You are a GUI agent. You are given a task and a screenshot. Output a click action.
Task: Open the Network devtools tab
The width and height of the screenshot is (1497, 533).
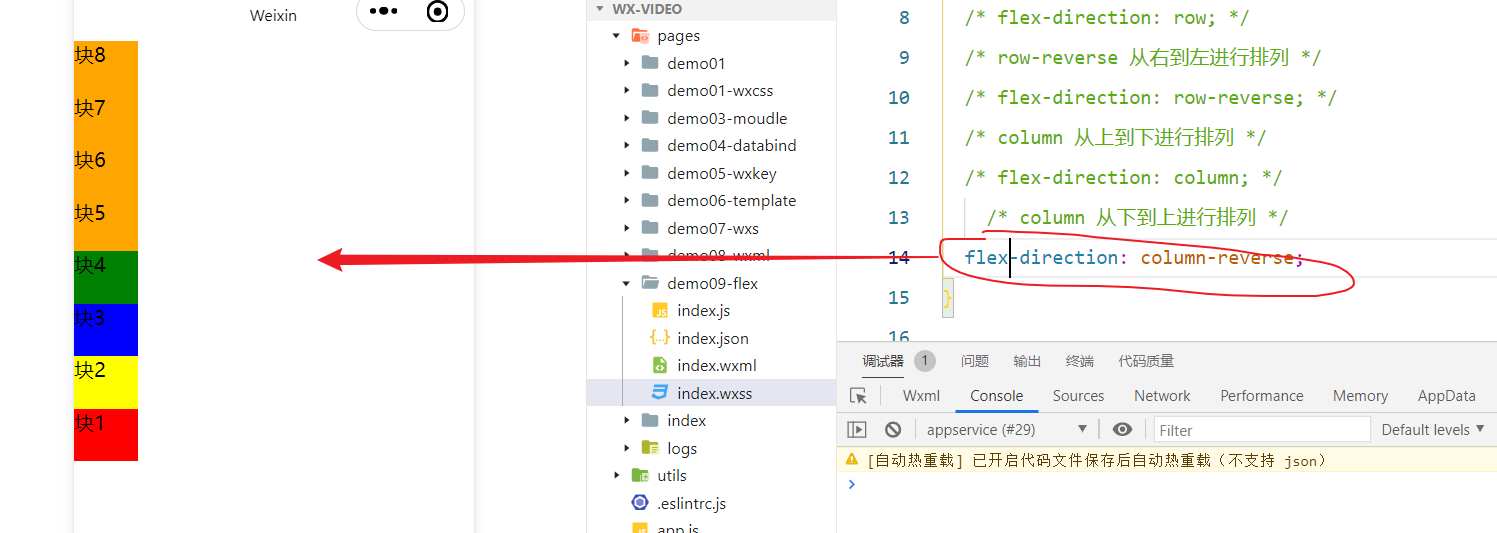click(1162, 396)
